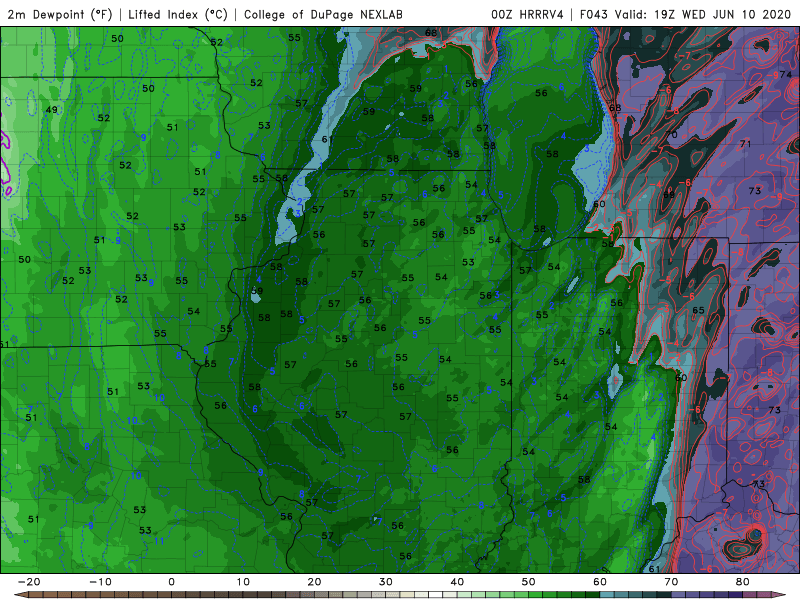800x600 pixels.
Task: Click the blue lifted index value 11
Action: [x=159, y=541]
